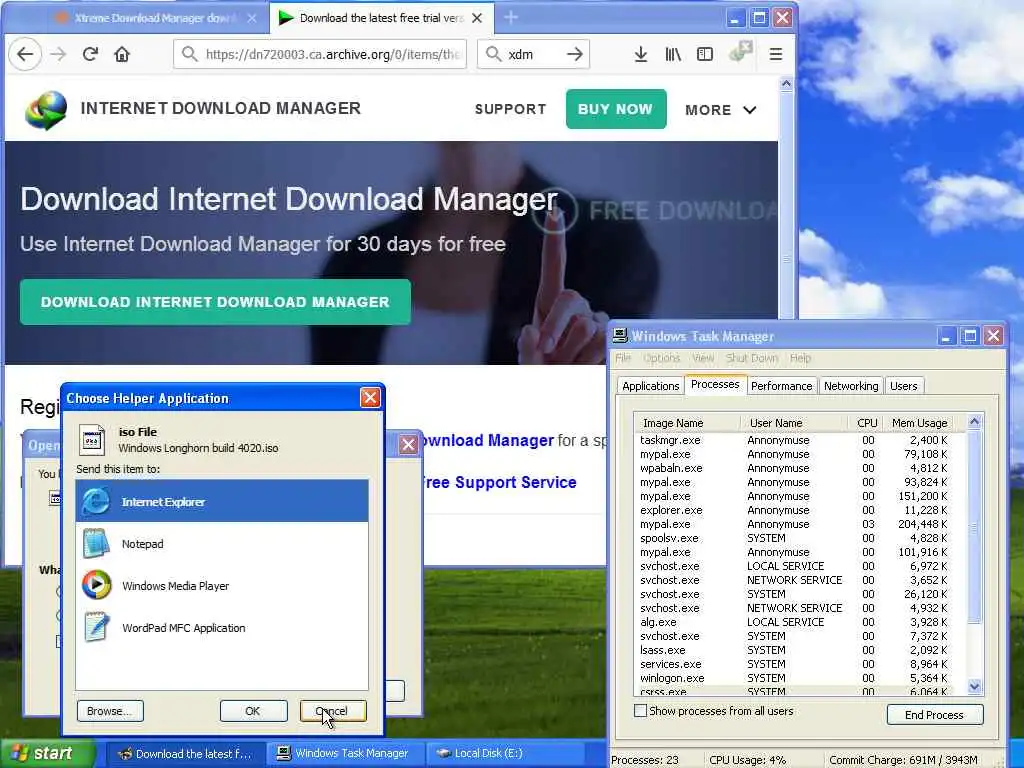
Task: Open the browser hamburger menu
Action: pyautogui.click(x=776, y=54)
